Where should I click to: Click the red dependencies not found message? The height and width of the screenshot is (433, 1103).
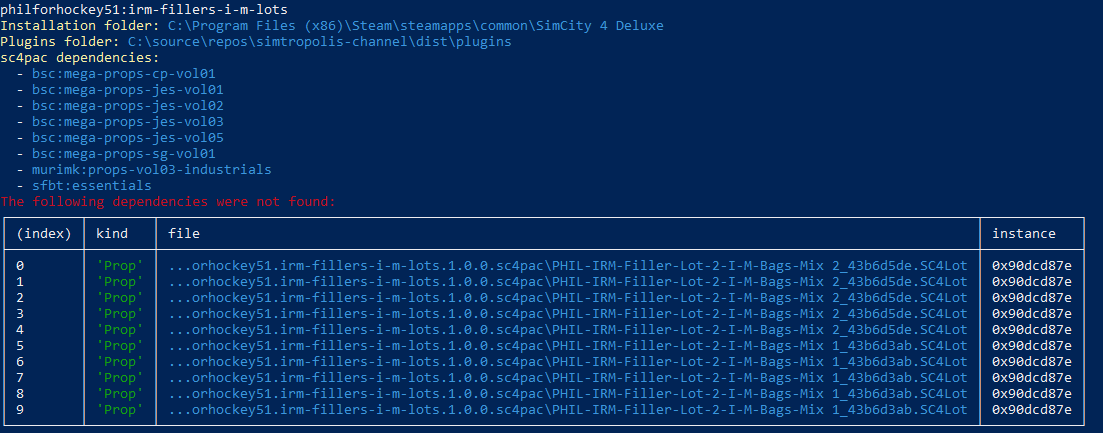[168, 202]
